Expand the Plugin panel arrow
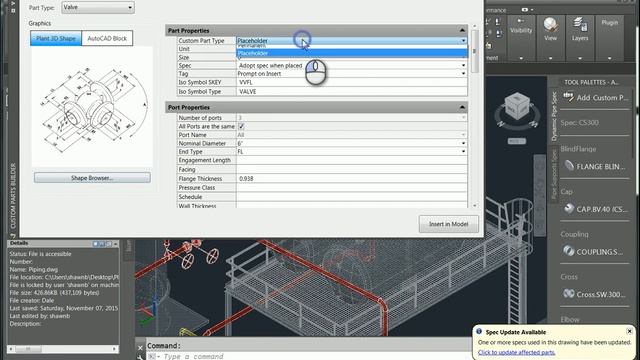 [609, 58]
